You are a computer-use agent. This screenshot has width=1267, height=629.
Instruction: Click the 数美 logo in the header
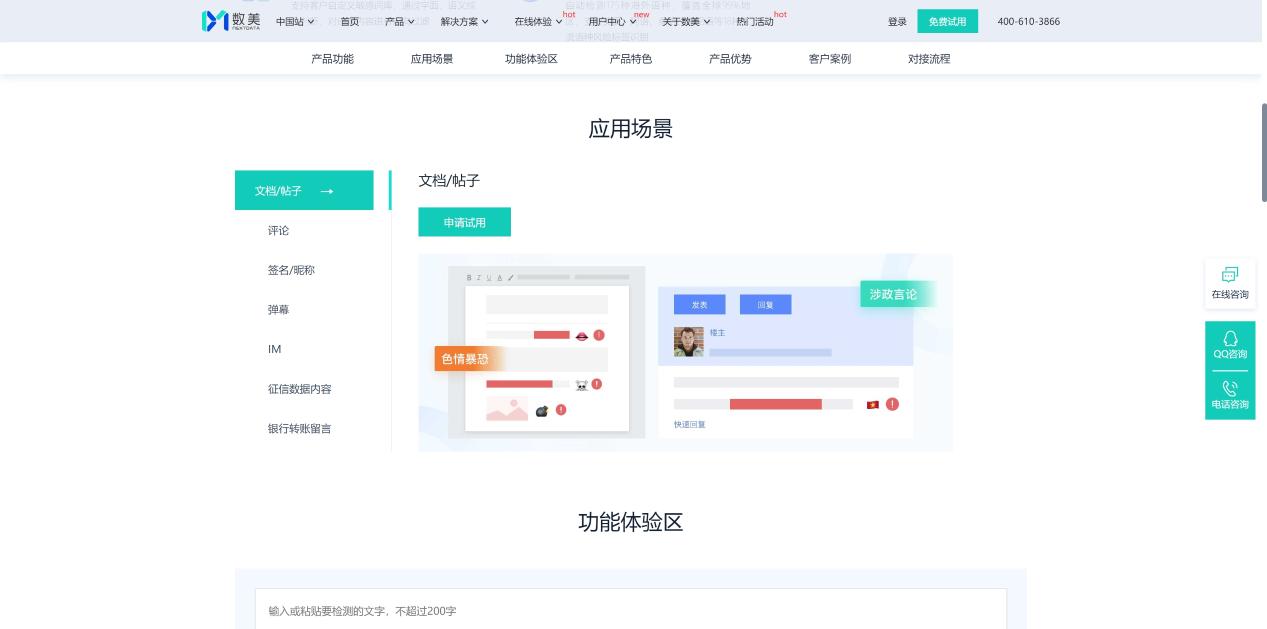tap(231, 21)
